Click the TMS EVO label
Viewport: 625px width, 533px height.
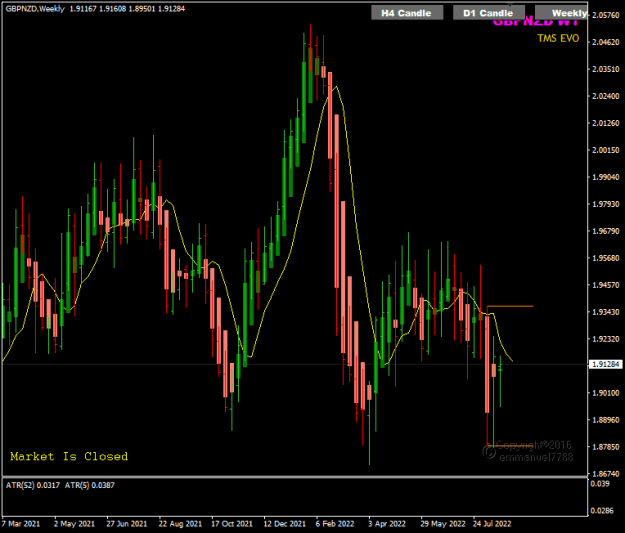point(558,38)
